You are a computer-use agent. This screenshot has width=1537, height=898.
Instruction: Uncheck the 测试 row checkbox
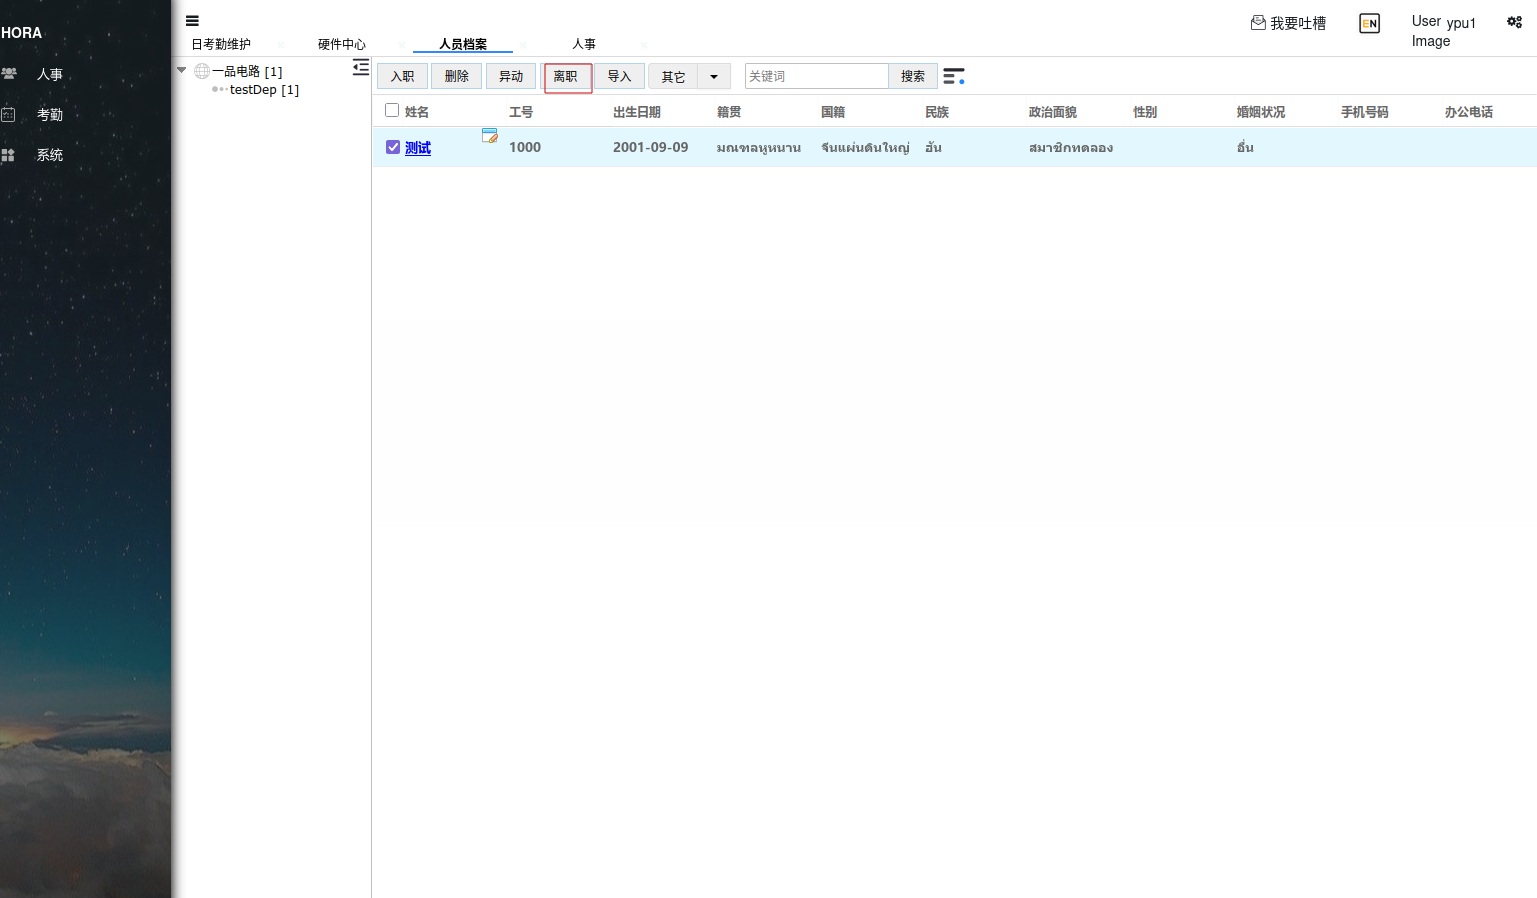pos(393,147)
